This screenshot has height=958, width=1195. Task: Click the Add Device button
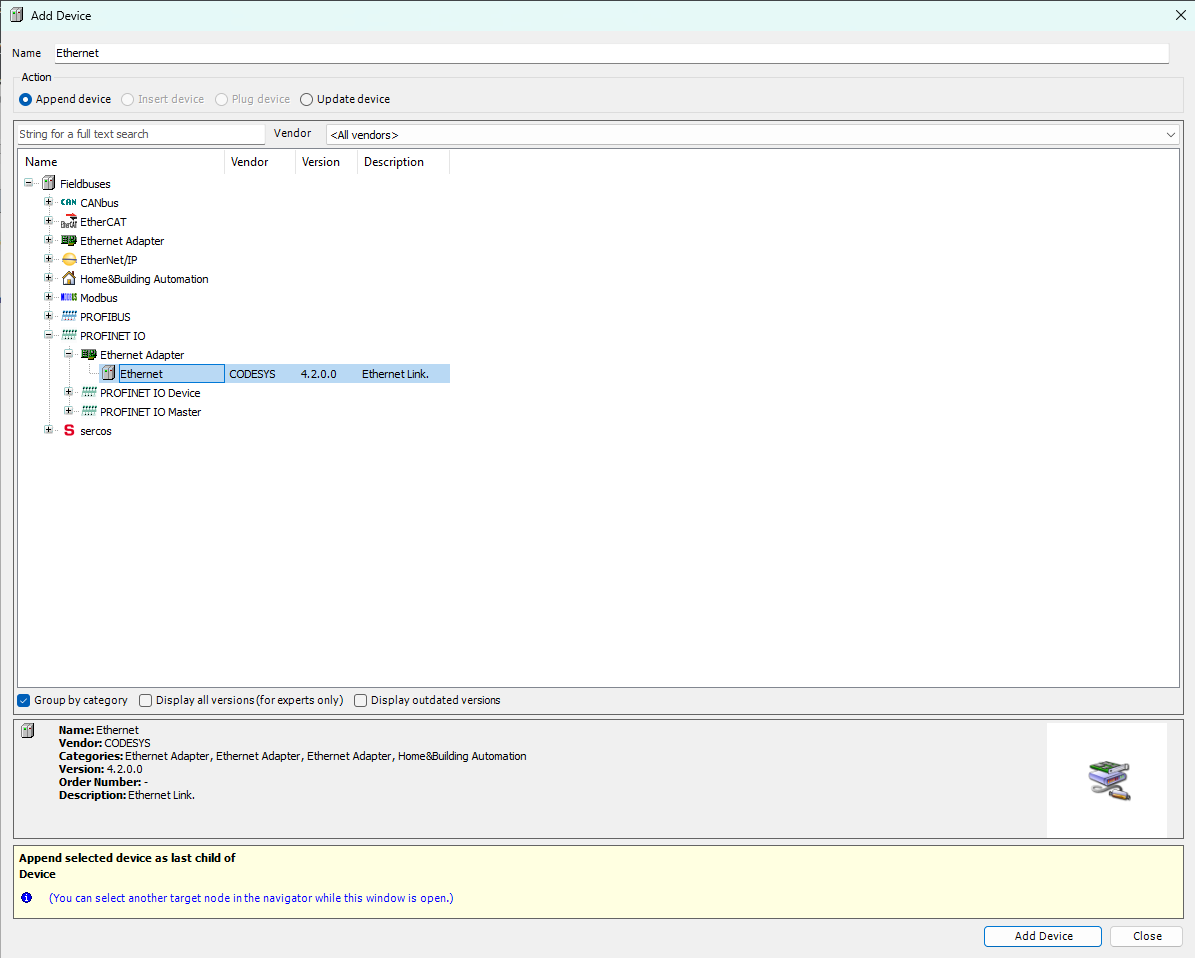[x=1042, y=936]
